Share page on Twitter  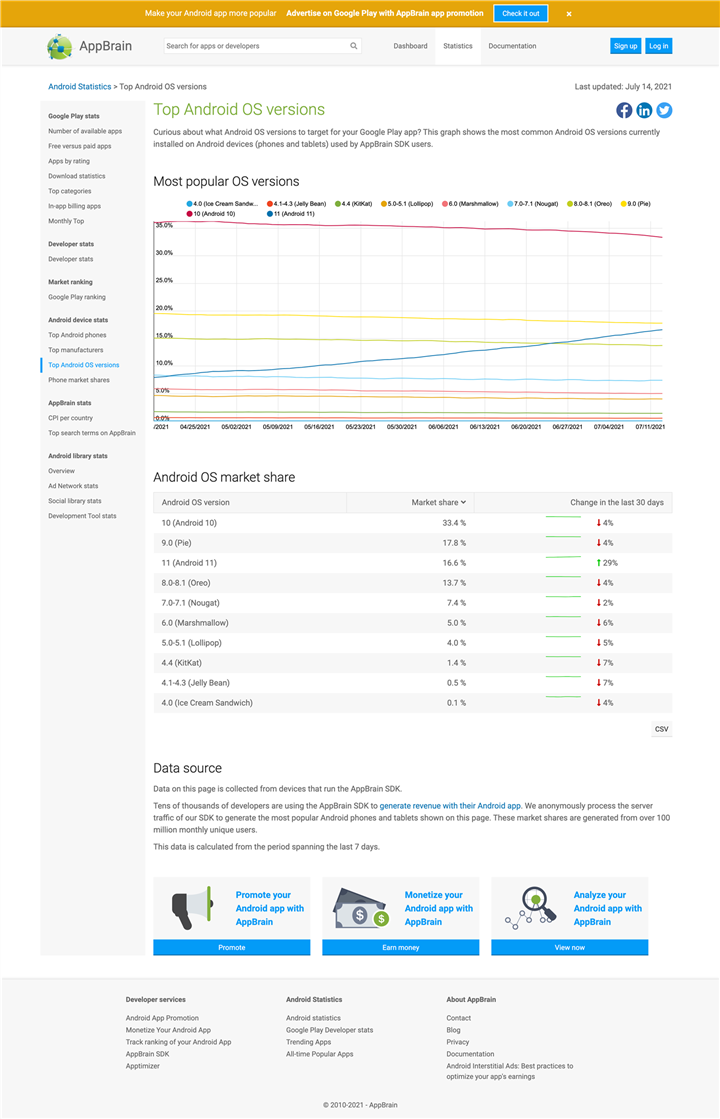pyautogui.click(x=664, y=110)
